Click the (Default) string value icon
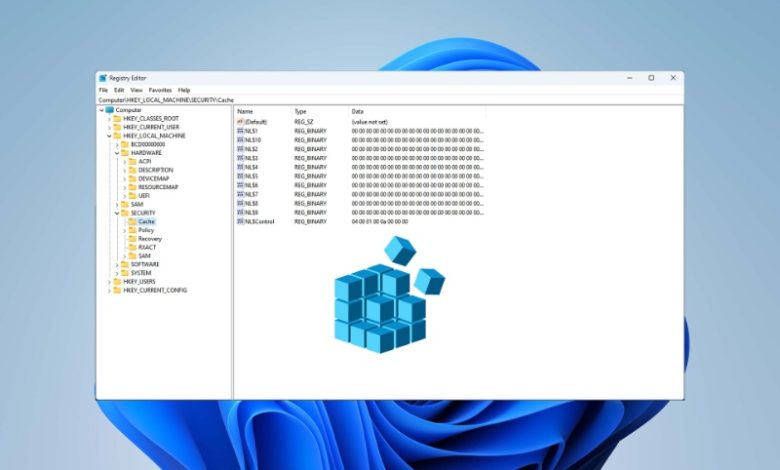This screenshot has height=470, width=780. pyautogui.click(x=240, y=121)
